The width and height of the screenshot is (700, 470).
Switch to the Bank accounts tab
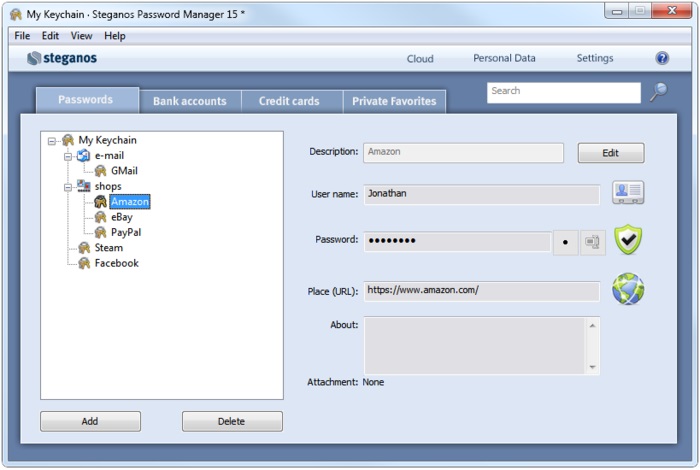pos(190,101)
